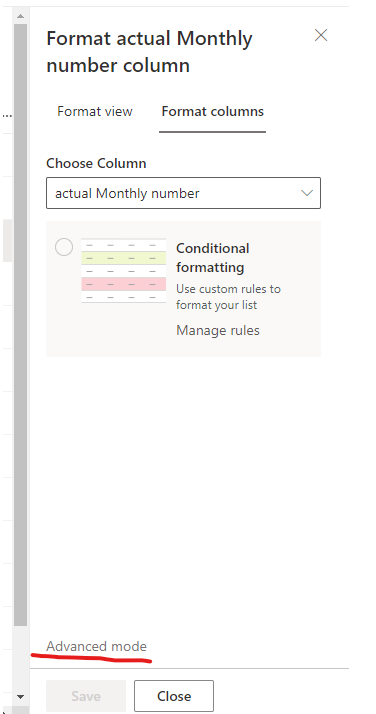Click the conditional formatting preview thumbnail
Image resolution: width=376 pixels, height=714 pixels.
(123, 270)
